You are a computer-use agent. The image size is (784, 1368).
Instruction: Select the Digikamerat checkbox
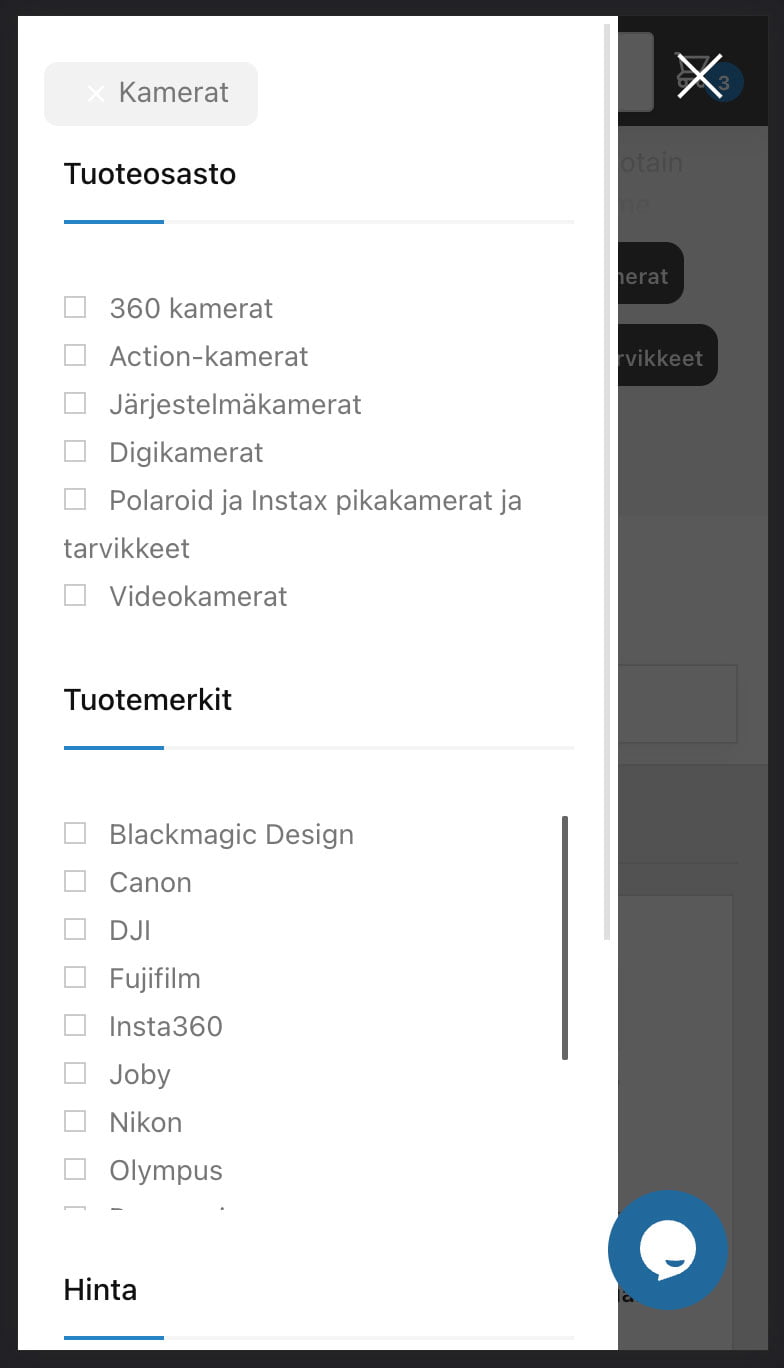coord(75,451)
